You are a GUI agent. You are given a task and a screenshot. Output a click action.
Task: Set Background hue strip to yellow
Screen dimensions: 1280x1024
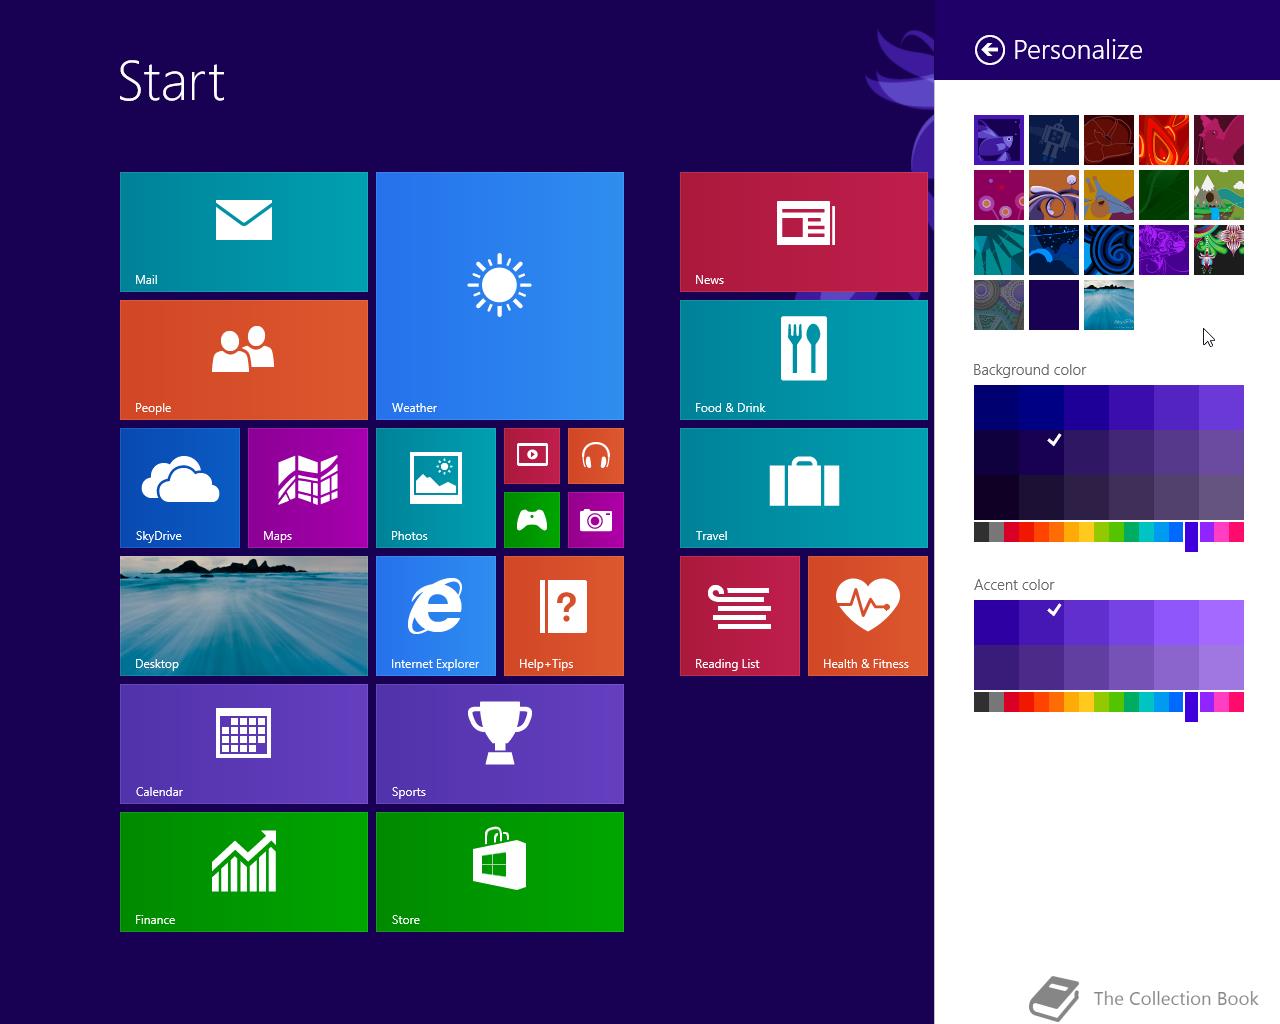point(1086,532)
